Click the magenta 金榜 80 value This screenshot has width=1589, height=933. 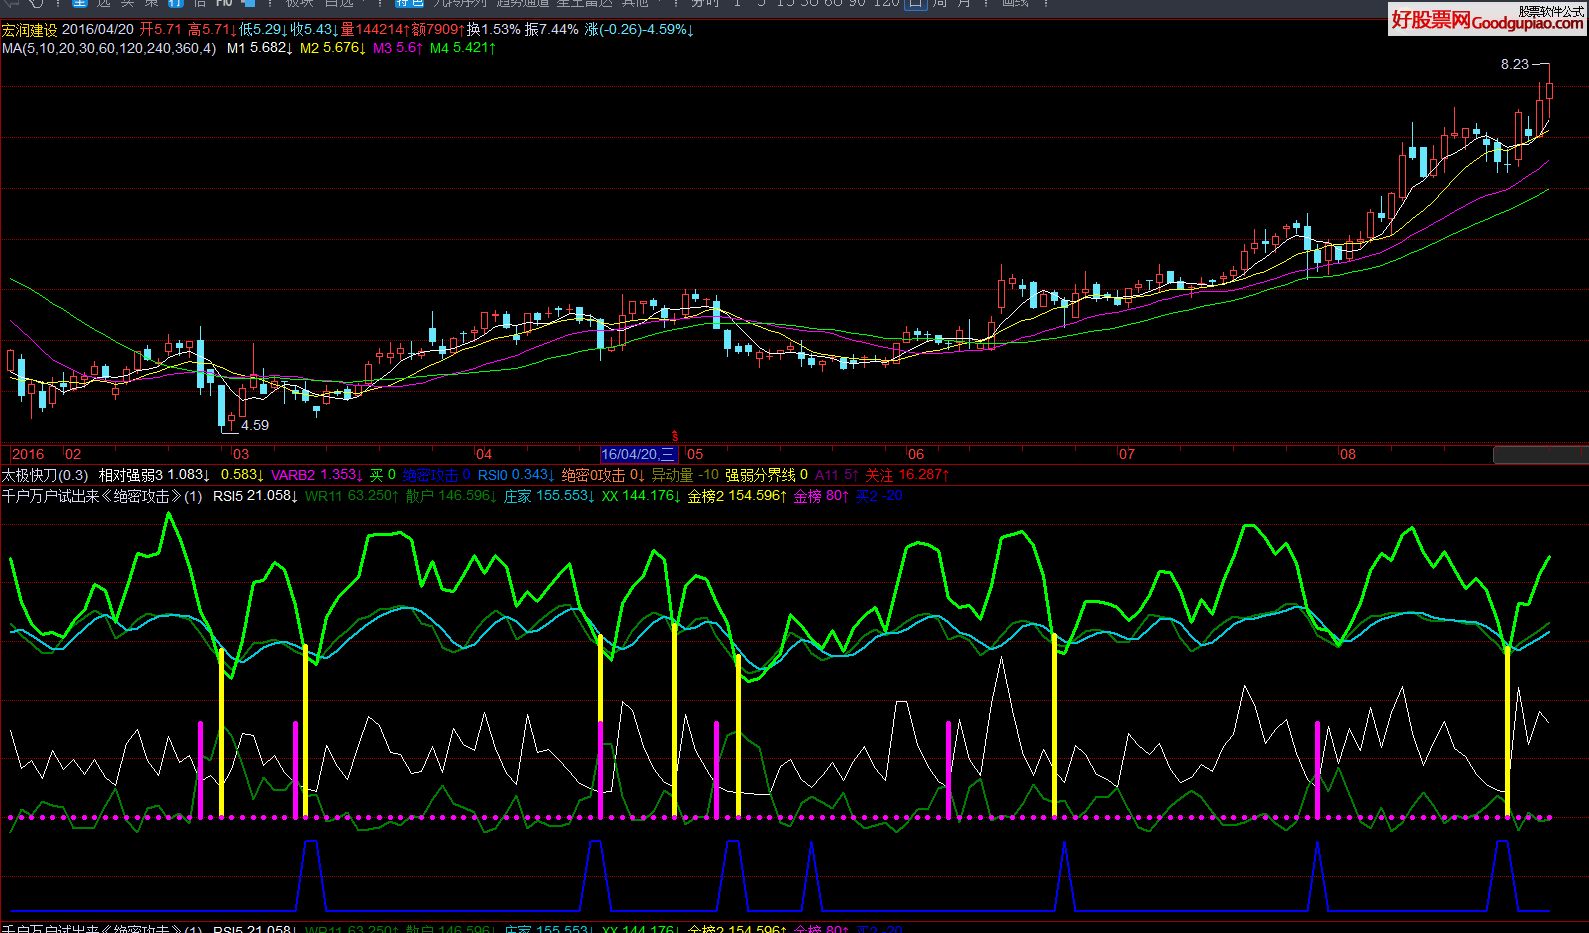pyautogui.click(x=821, y=496)
